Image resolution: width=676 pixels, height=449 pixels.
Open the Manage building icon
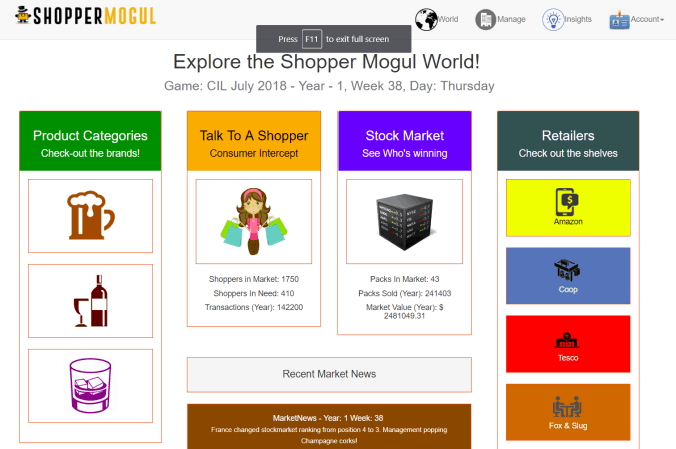tap(485, 19)
